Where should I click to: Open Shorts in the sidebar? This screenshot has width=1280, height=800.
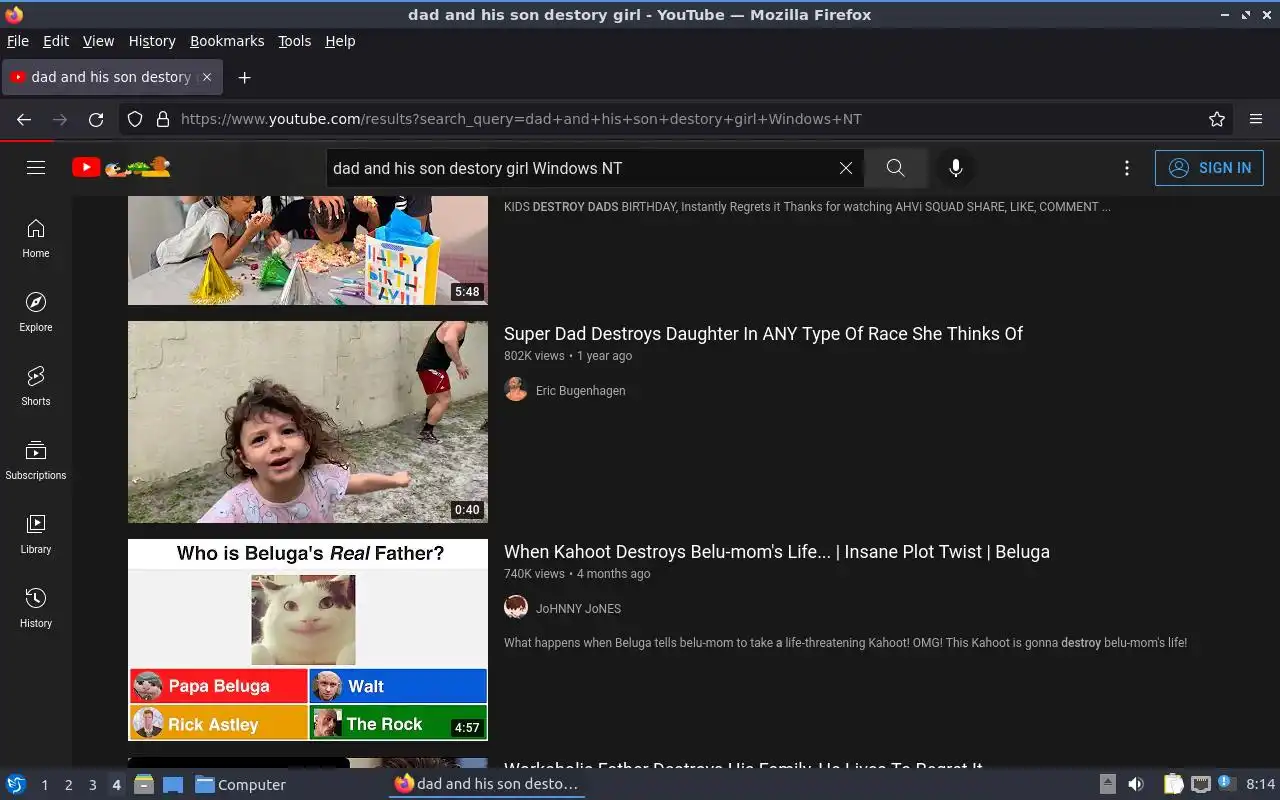click(36, 386)
